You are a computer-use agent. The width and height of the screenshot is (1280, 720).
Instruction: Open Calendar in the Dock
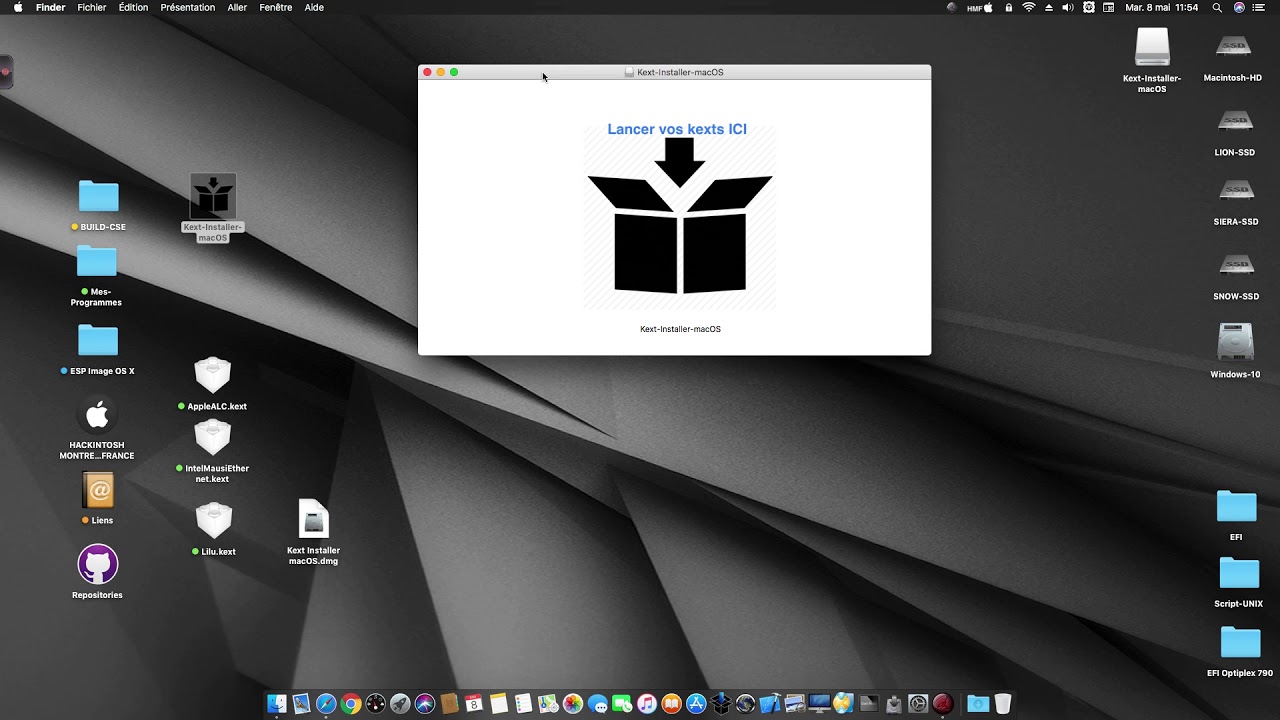point(474,703)
